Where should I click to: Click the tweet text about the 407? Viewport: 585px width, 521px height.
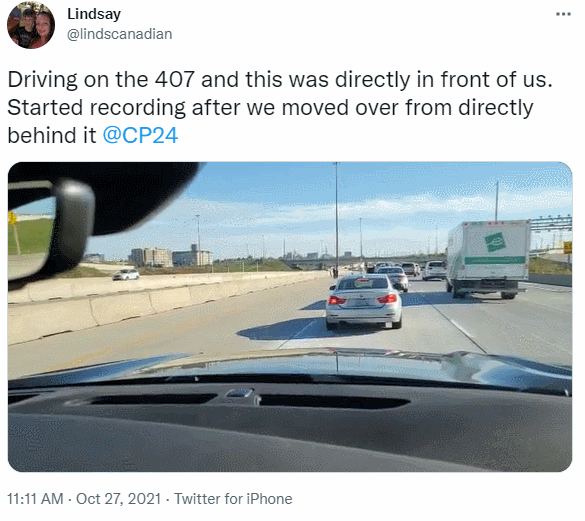[280, 107]
